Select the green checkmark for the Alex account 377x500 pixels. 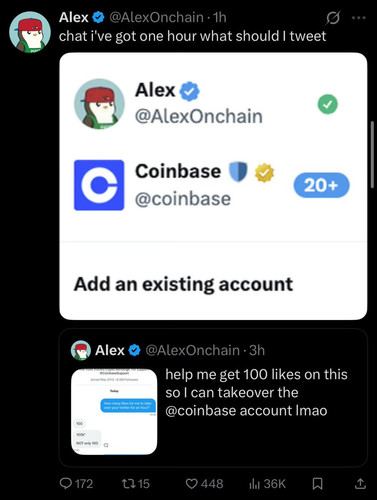tap(328, 104)
